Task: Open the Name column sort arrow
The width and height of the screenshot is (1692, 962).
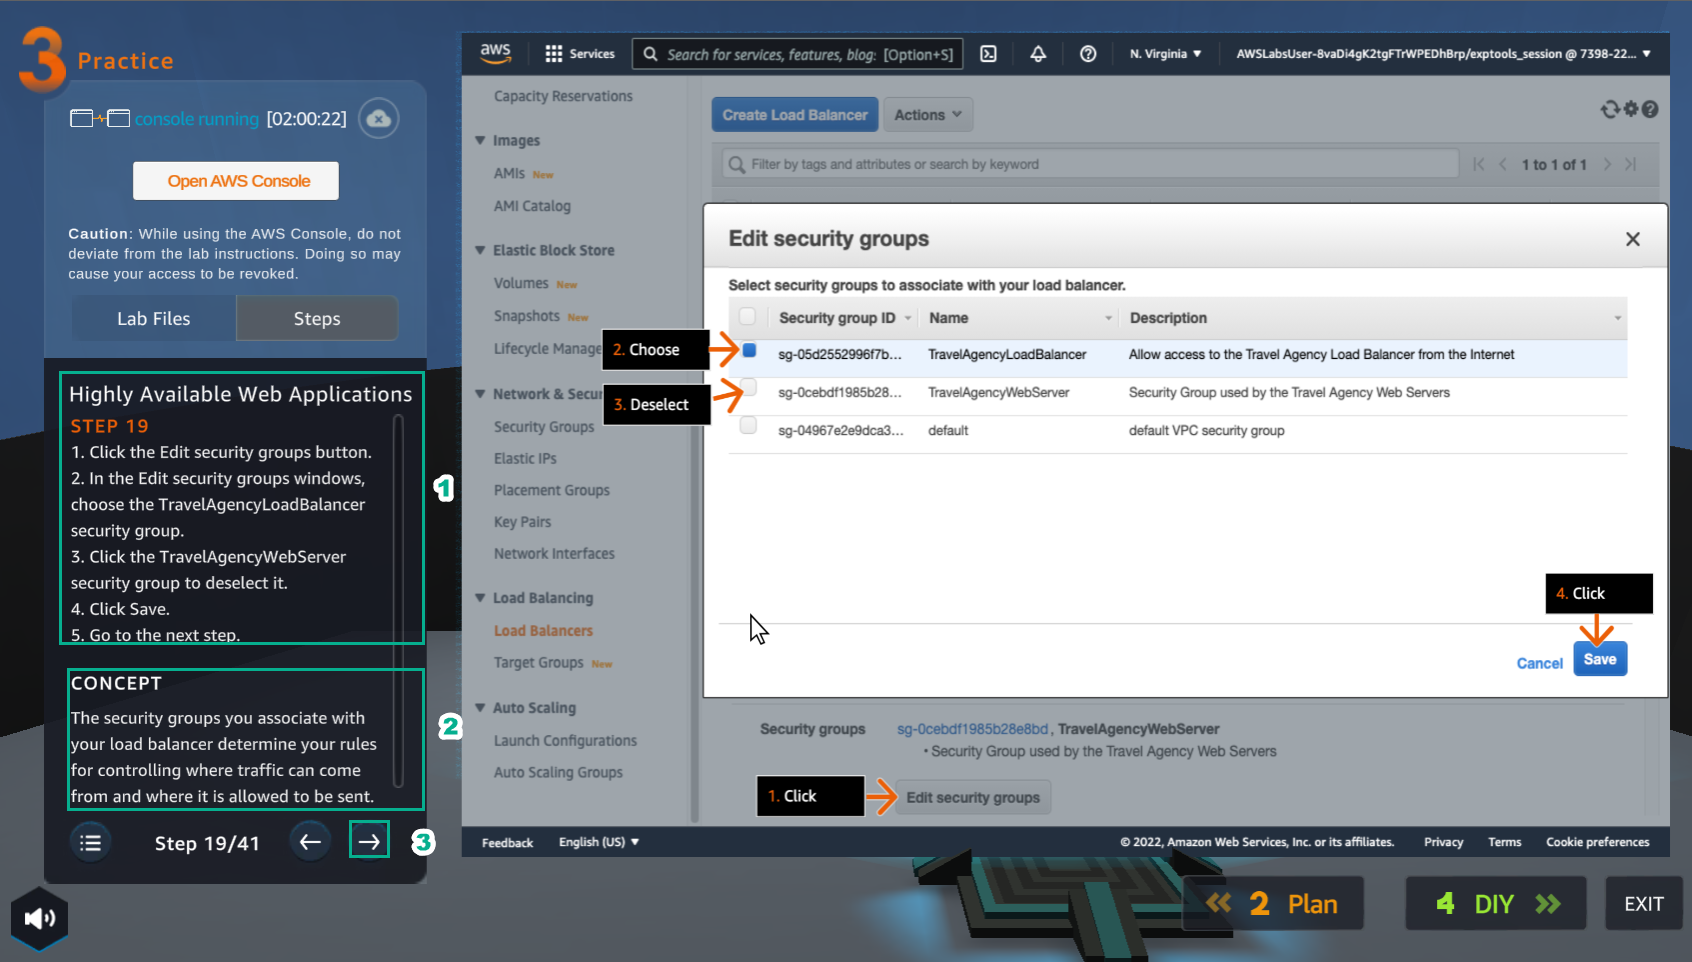Action: click(x=1108, y=318)
